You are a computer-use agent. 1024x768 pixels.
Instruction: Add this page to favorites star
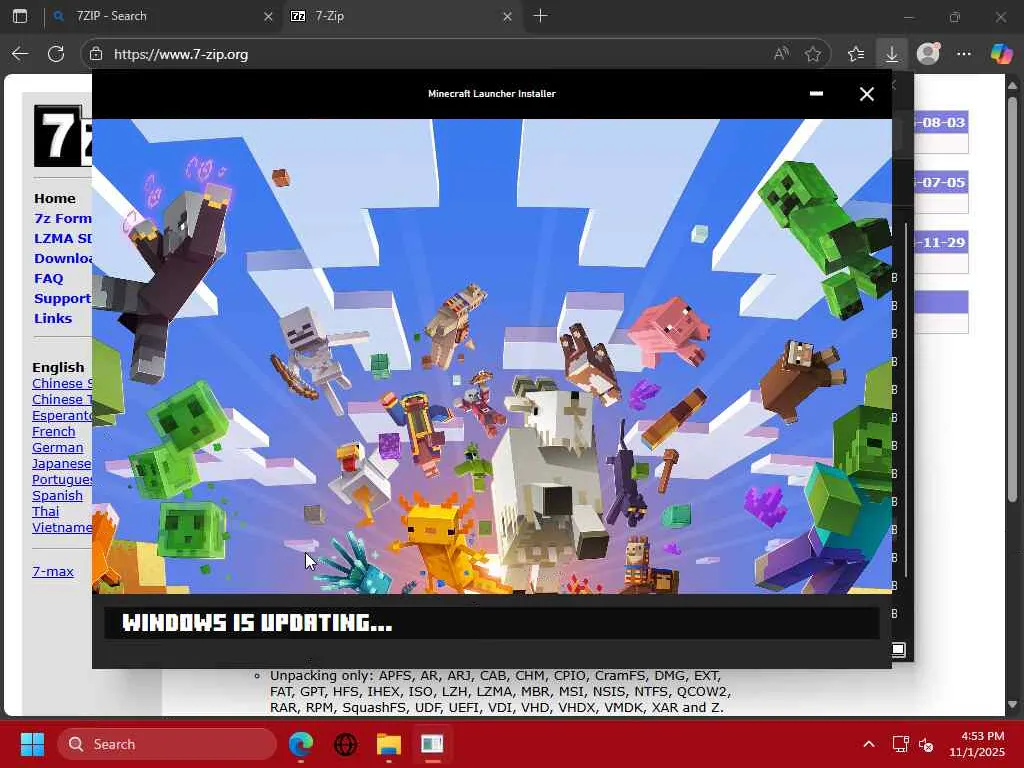pos(813,54)
